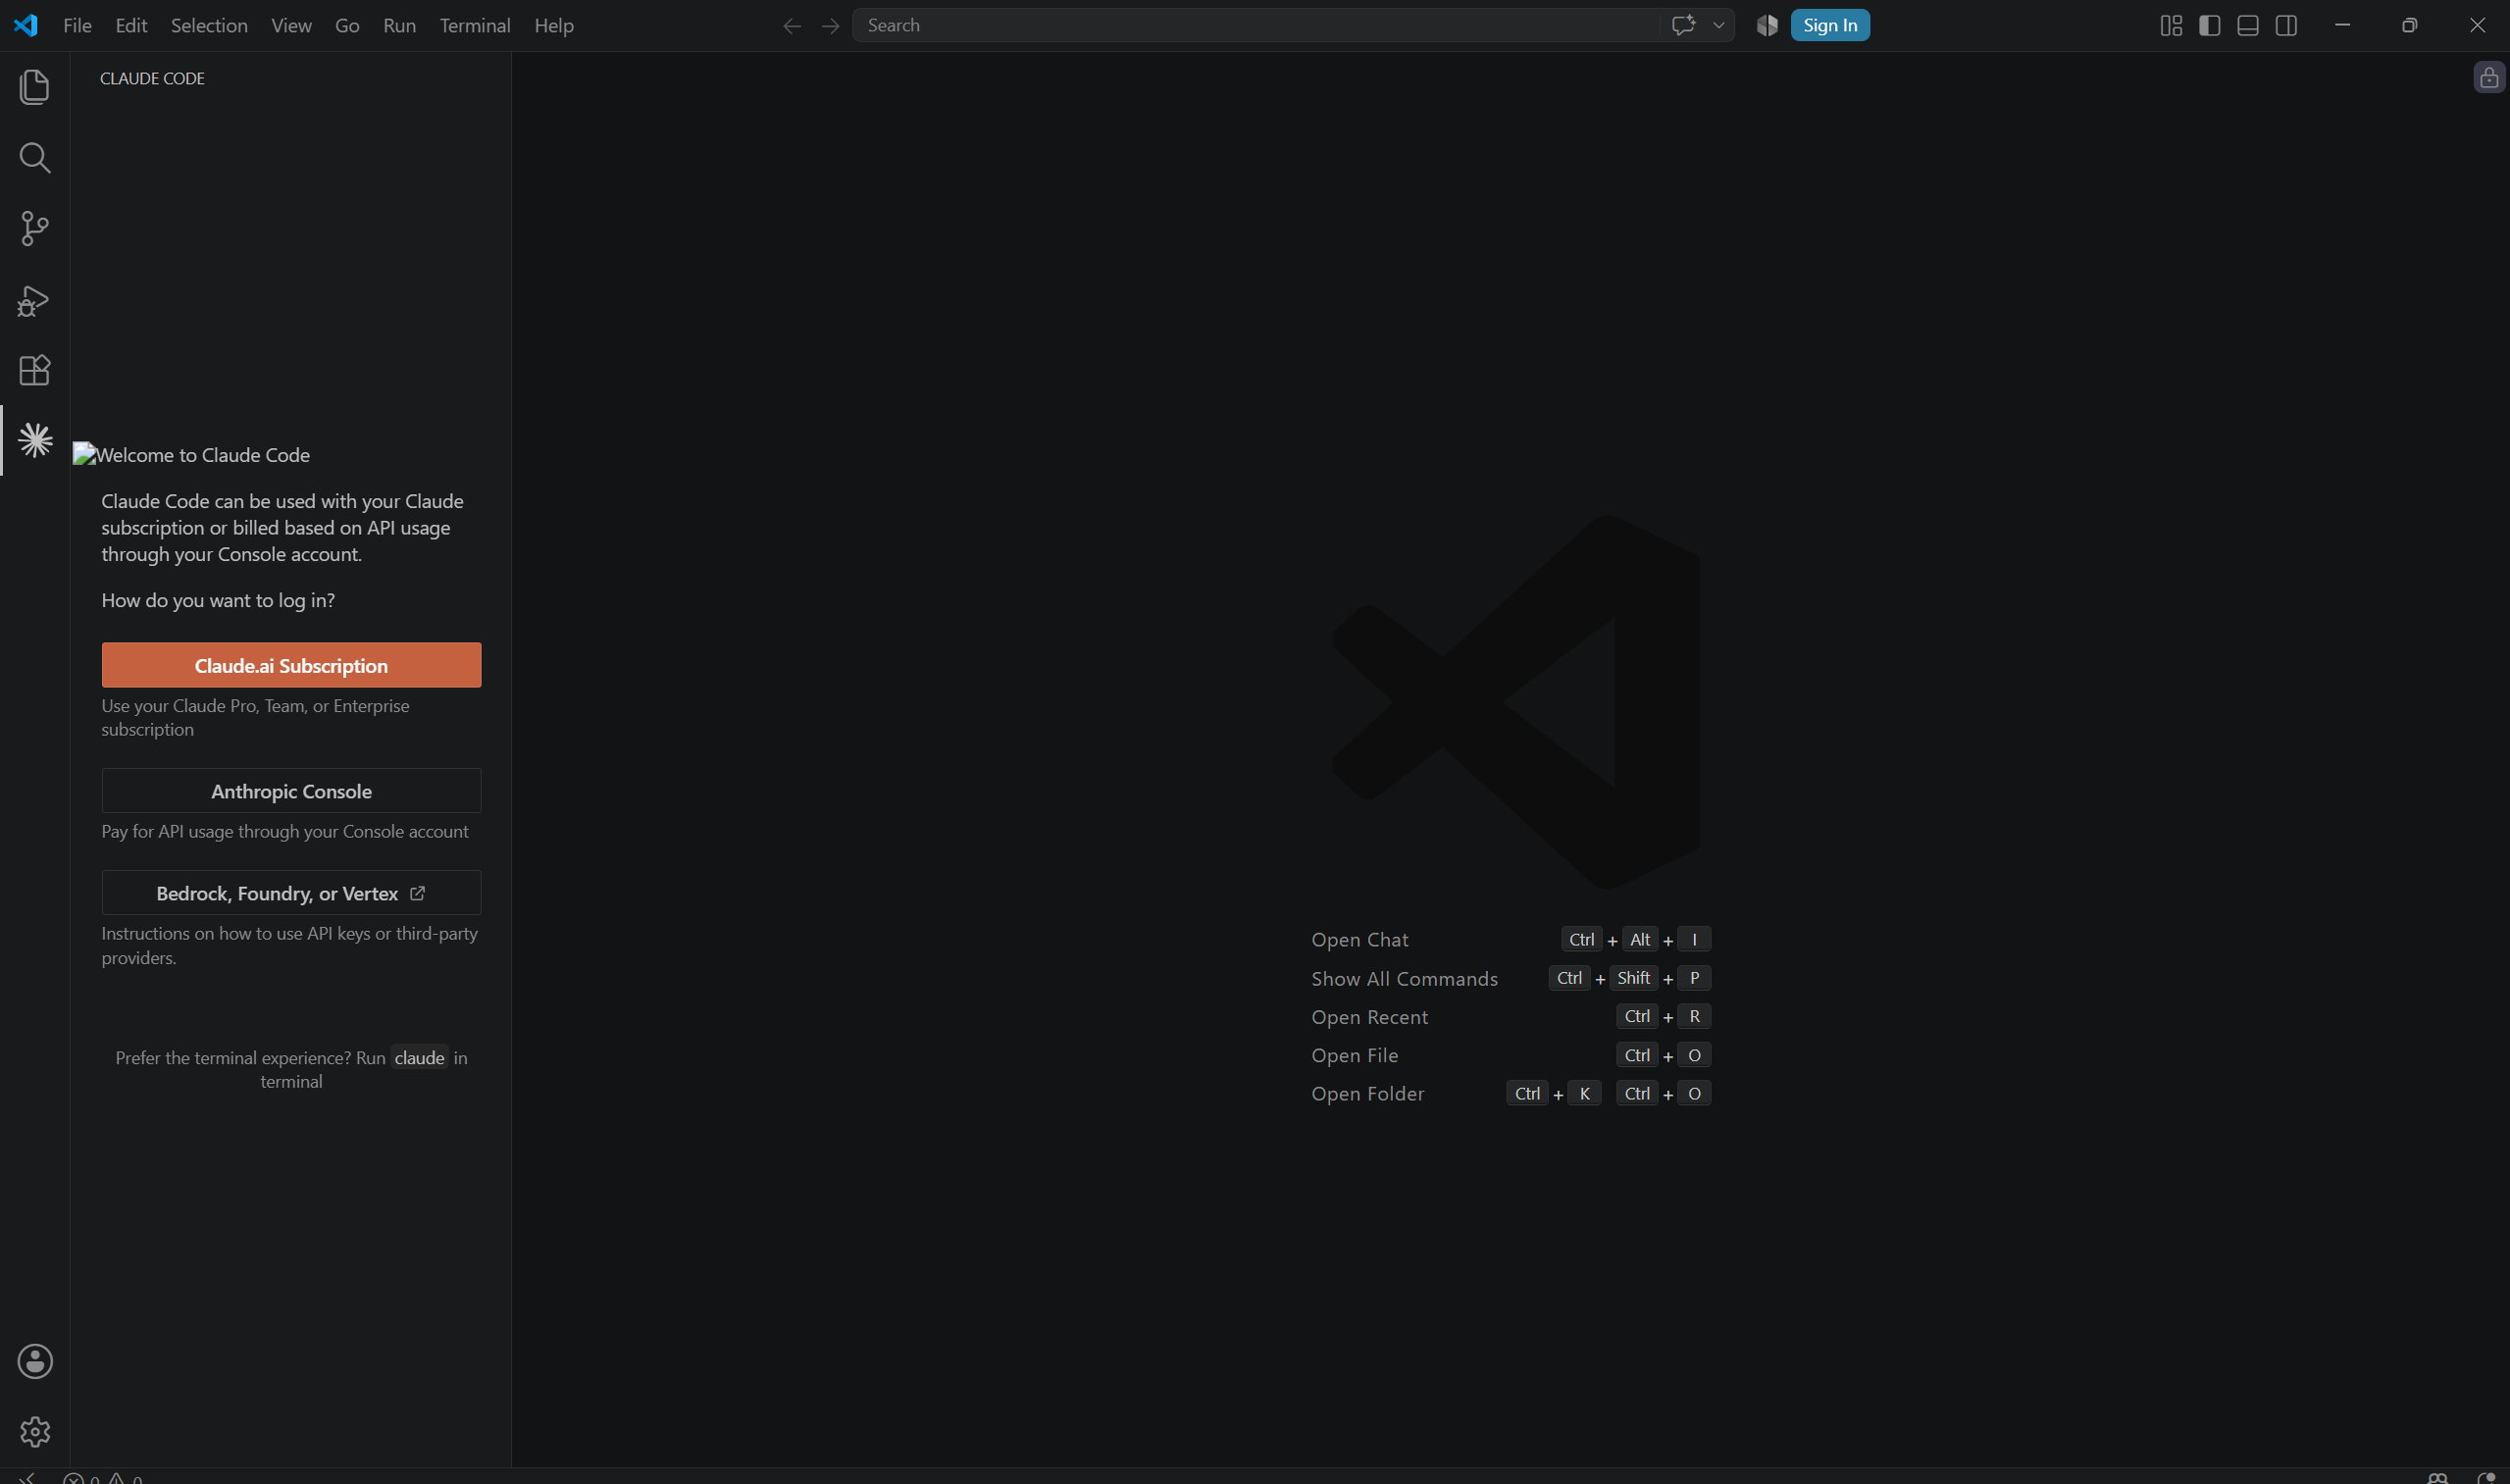Click the "Open File" shortcut label
The image size is (2510, 1484).
[1355, 1055]
